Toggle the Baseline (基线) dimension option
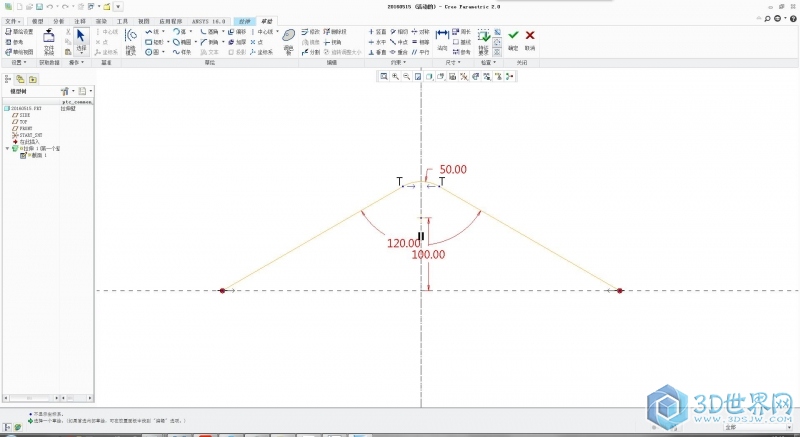This screenshot has width=800, height=437. pos(462,42)
